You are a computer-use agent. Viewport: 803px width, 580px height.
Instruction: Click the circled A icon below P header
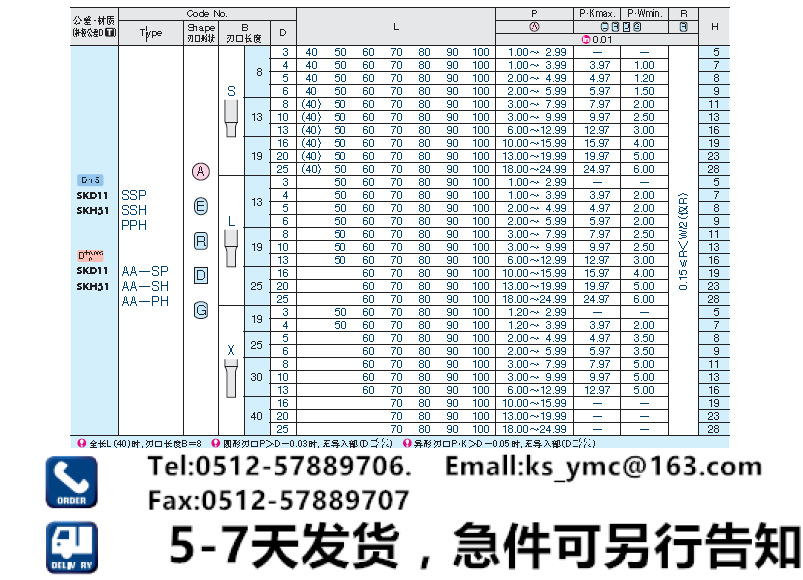pos(534,27)
